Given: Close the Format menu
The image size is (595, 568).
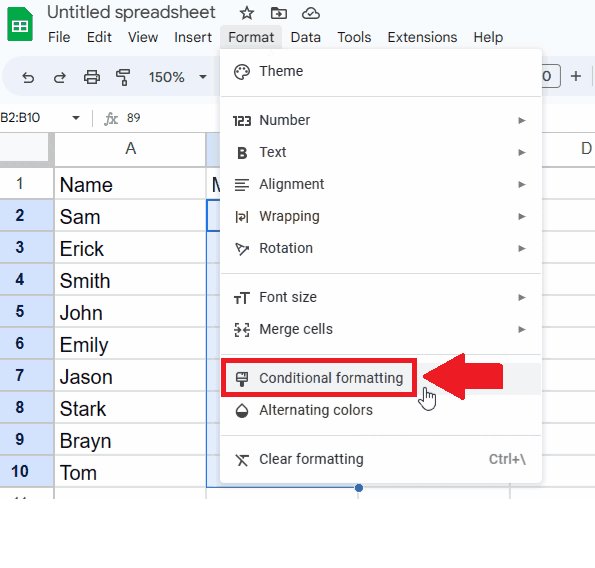Looking at the screenshot, I should (251, 37).
